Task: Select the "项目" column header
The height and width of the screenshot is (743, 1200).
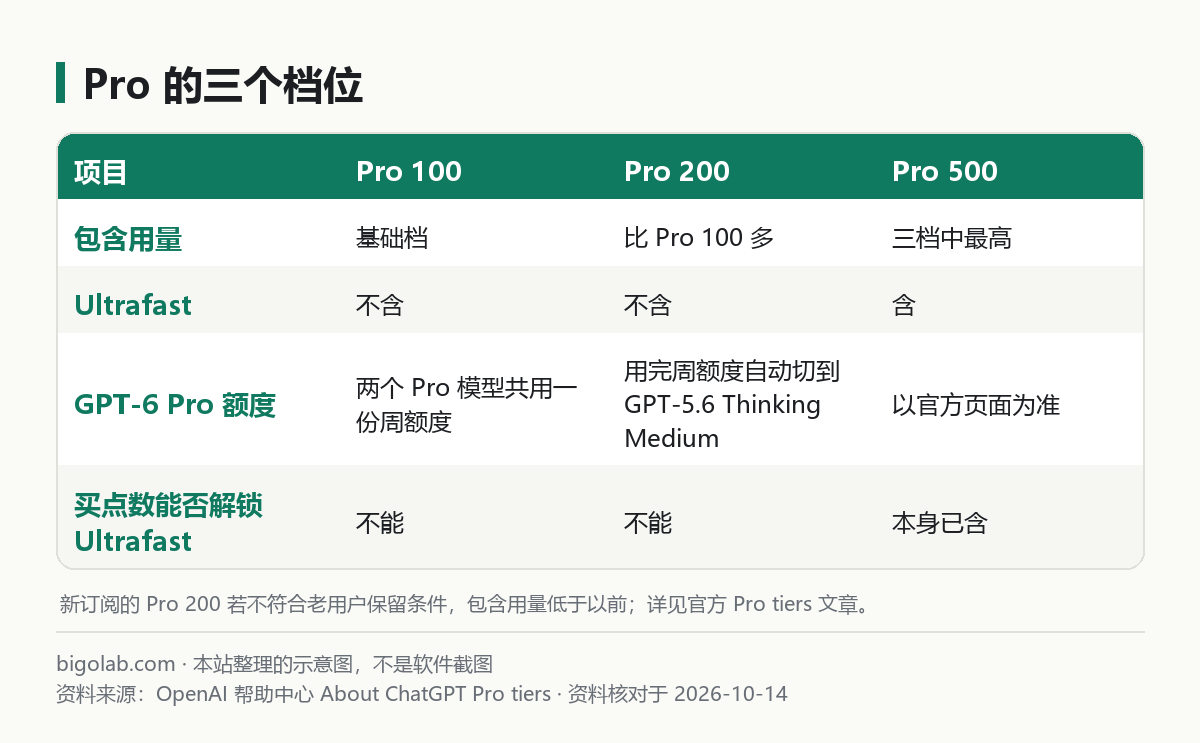Action: (100, 171)
